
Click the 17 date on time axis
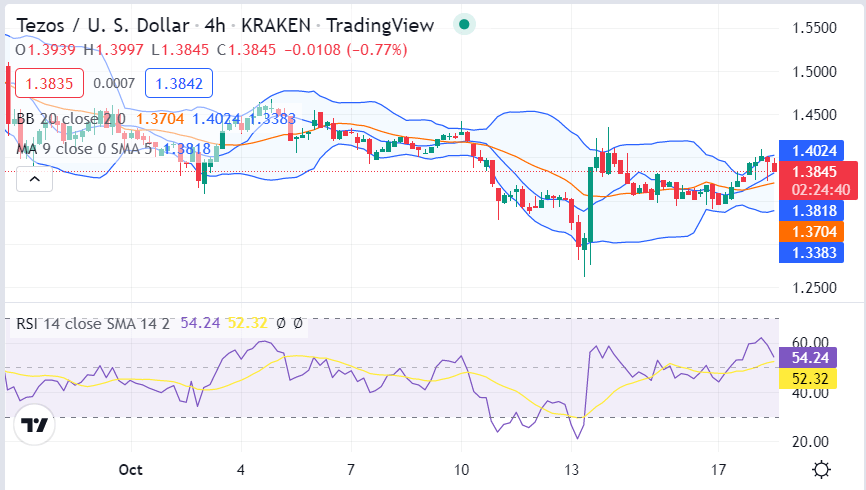click(718, 470)
